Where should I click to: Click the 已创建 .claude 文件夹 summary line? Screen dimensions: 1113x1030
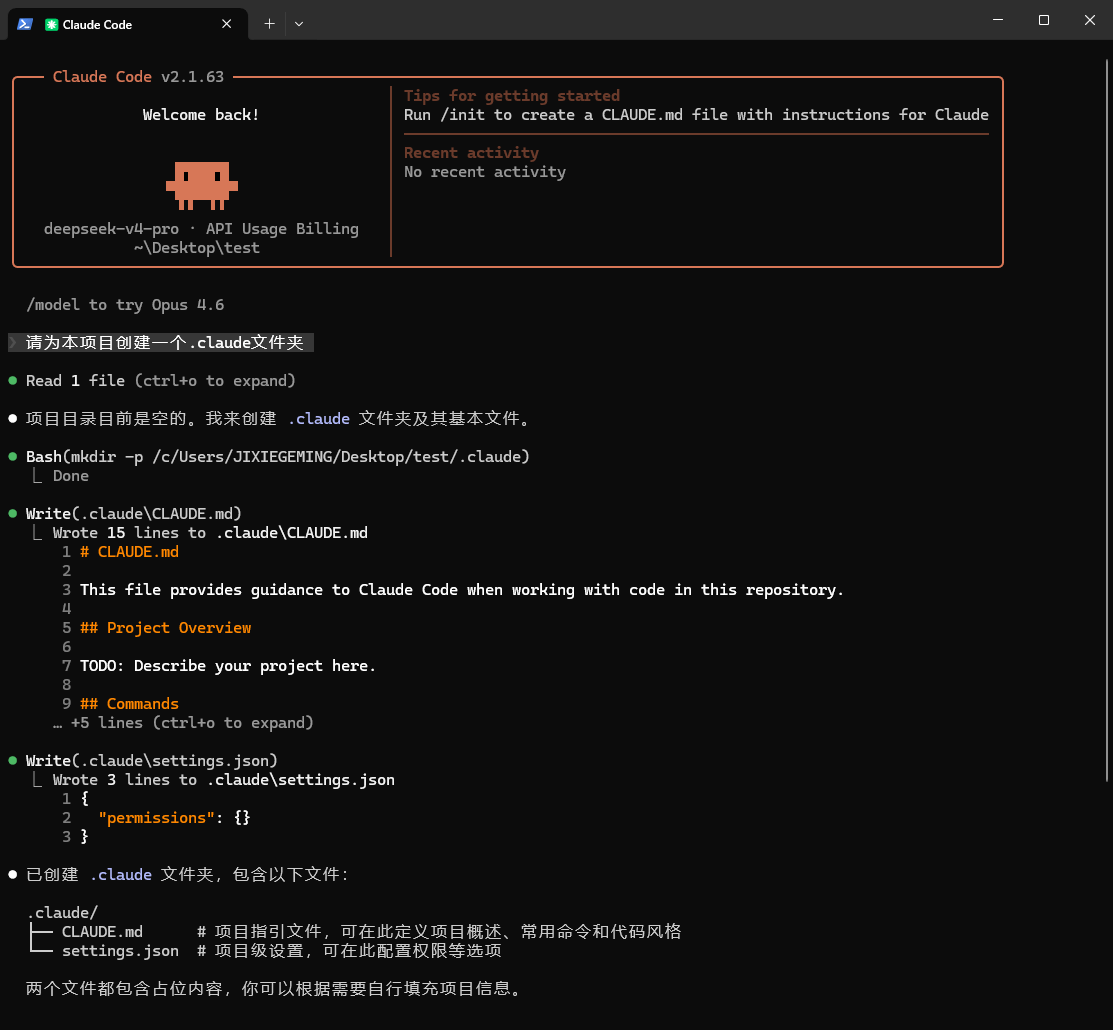point(187,875)
